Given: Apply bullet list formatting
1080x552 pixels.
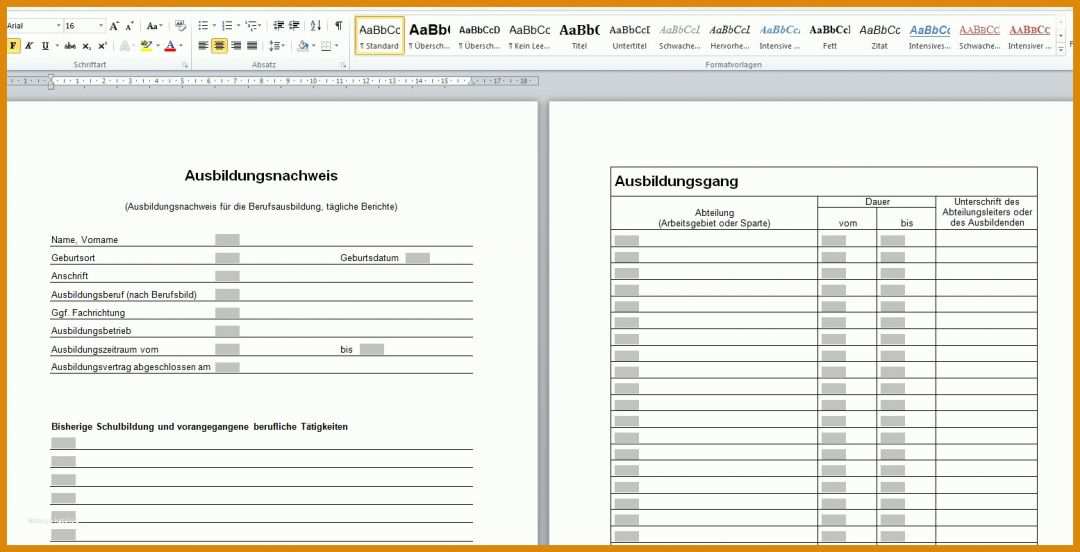Looking at the screenshot, I should tap(203, 26).
